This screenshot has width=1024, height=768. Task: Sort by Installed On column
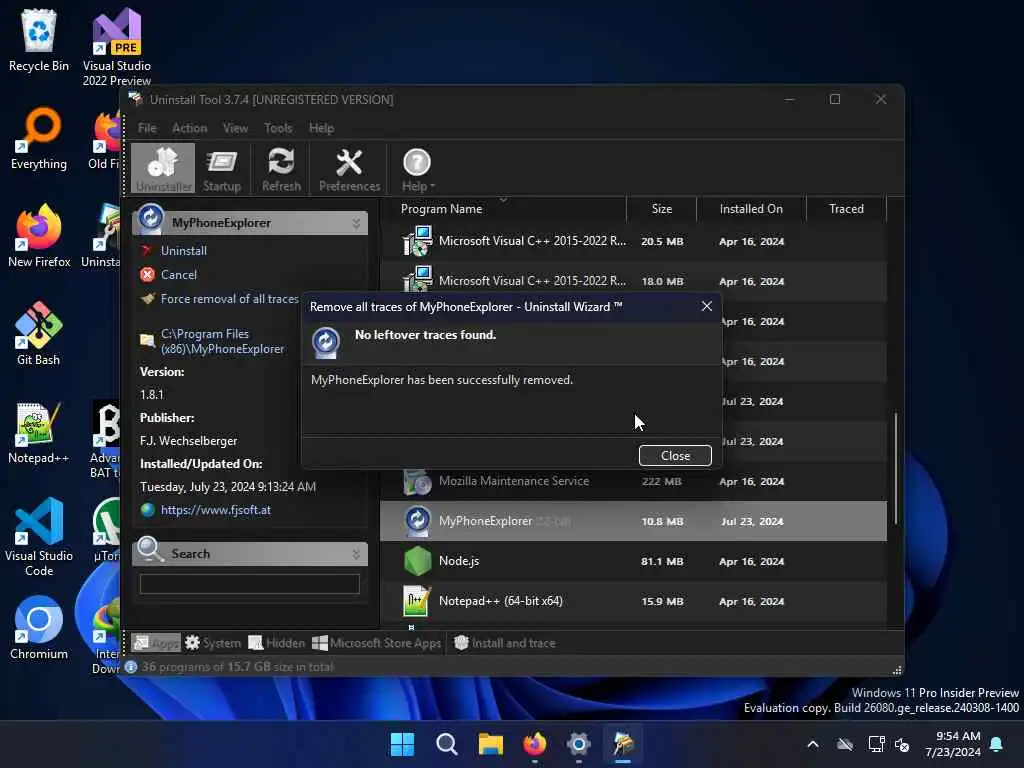[x=751, y=209]
